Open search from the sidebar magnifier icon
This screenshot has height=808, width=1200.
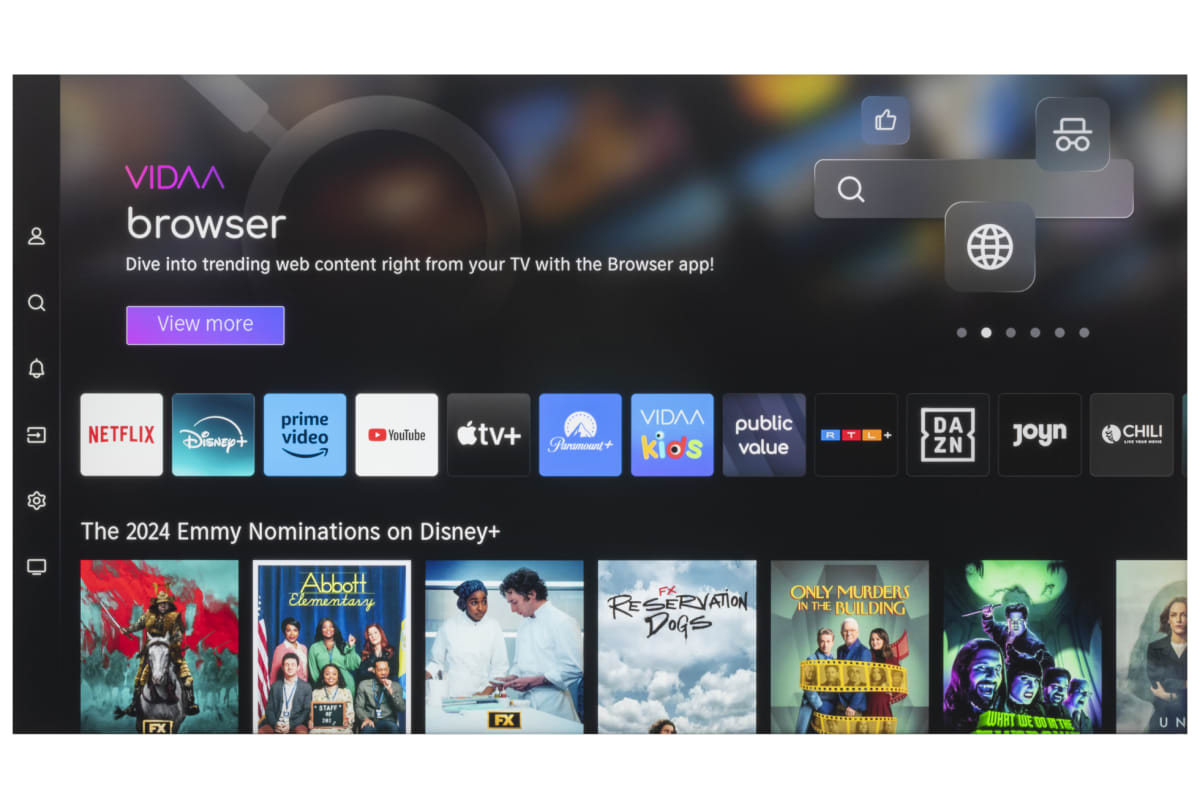[37, 303]
